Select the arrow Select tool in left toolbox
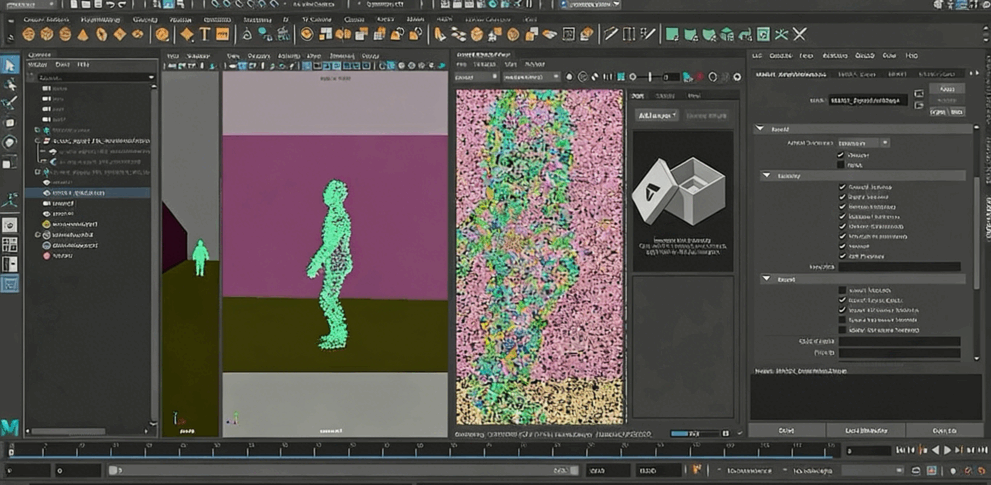This screenshot has height=485, width=991. tap(10, 65)
